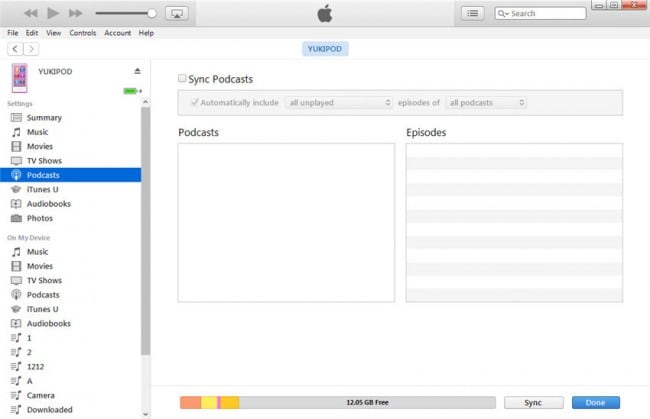The height and width of the screenshot is (419, 650).
Task: Click the fast-forward playback button
Action: (x=75, y=13)
